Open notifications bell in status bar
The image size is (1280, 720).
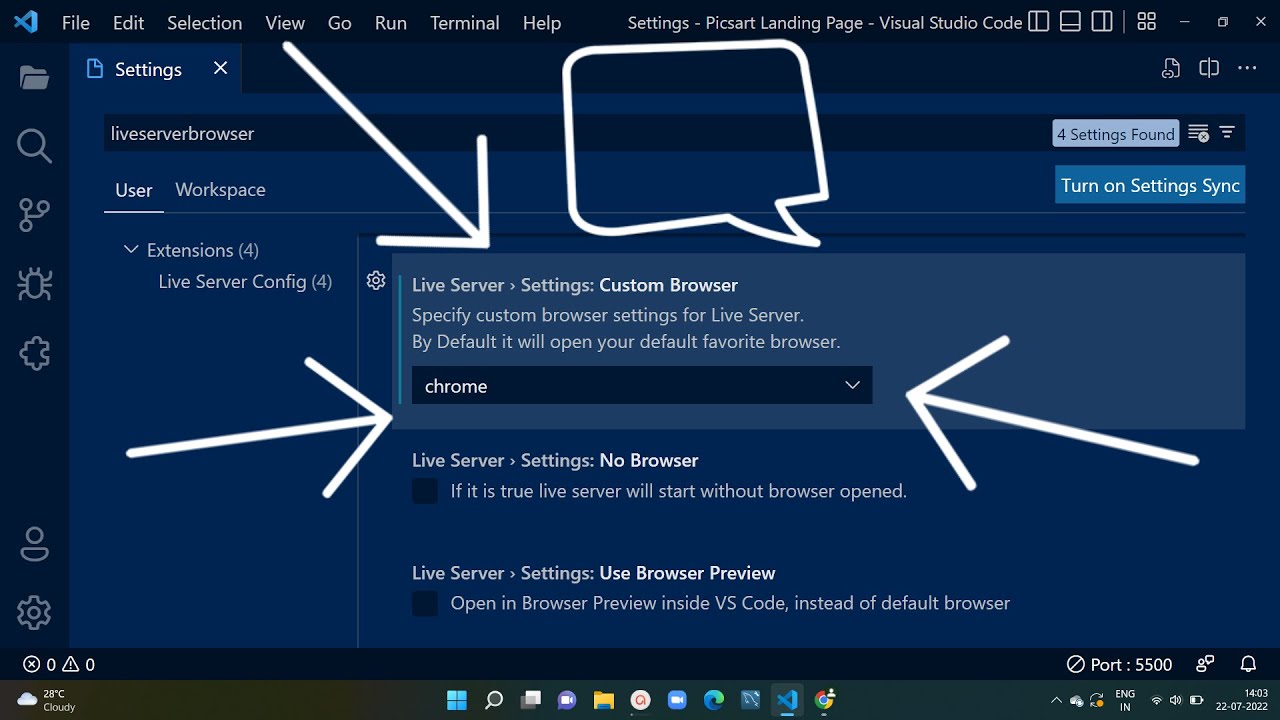(1248, 664)
